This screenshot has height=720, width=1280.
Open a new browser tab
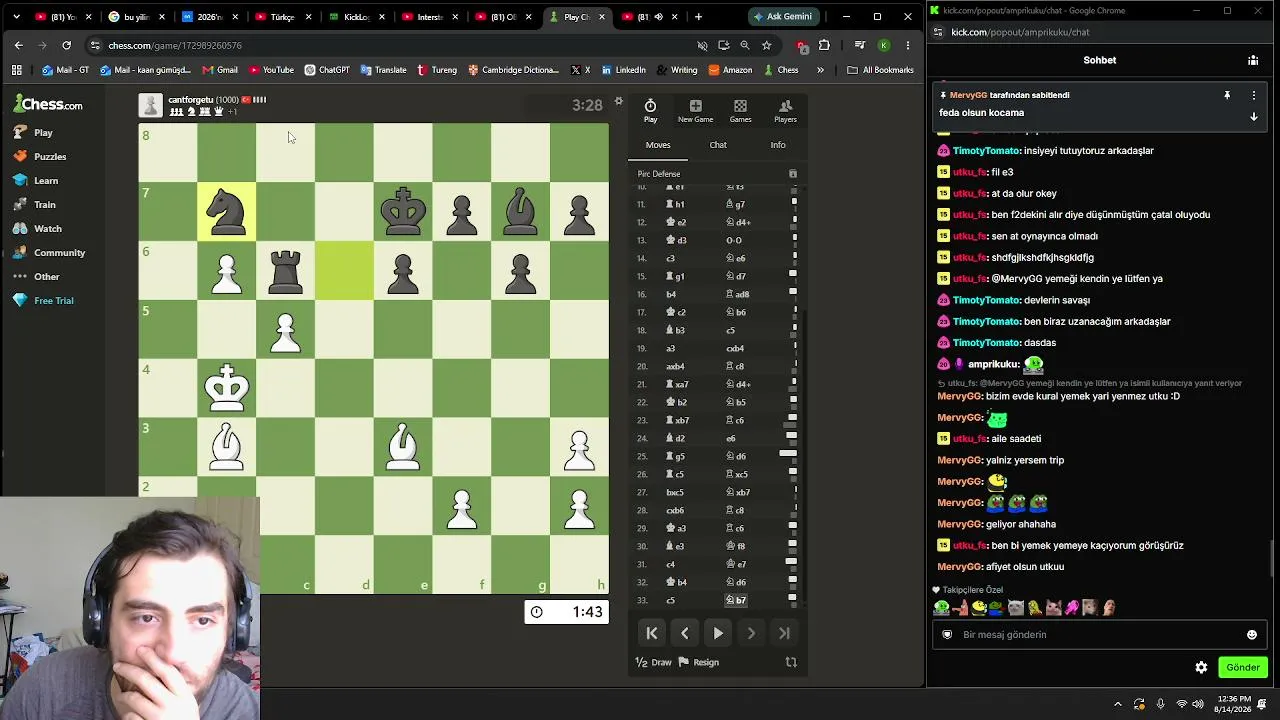pos(698,16)
